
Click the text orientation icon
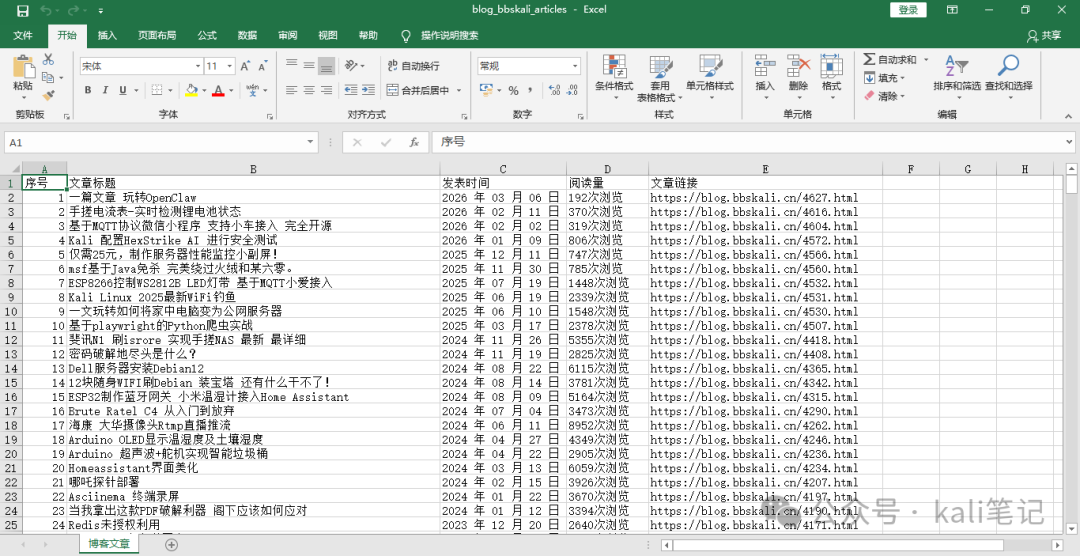(x=351, y=65)
